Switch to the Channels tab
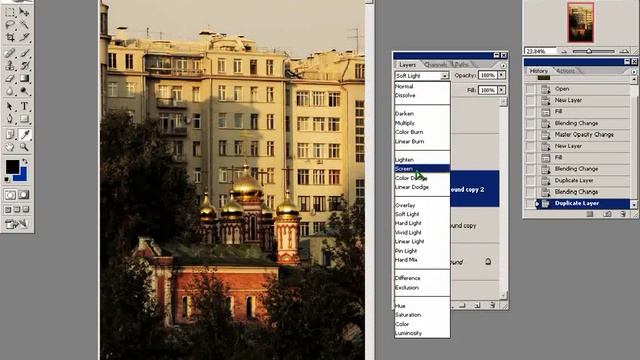 [x=435, y=65]
